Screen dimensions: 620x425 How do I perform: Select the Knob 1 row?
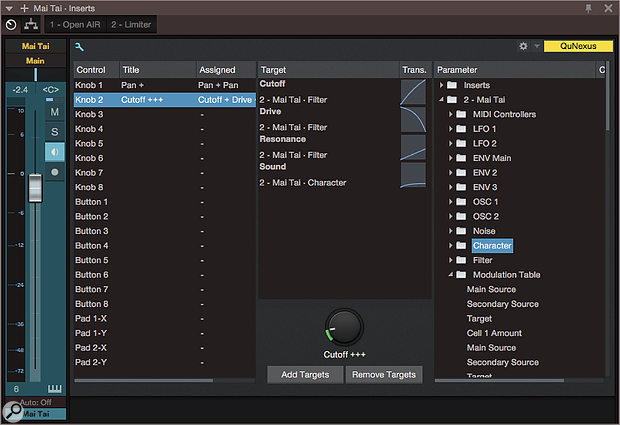(x=164, y=85)
